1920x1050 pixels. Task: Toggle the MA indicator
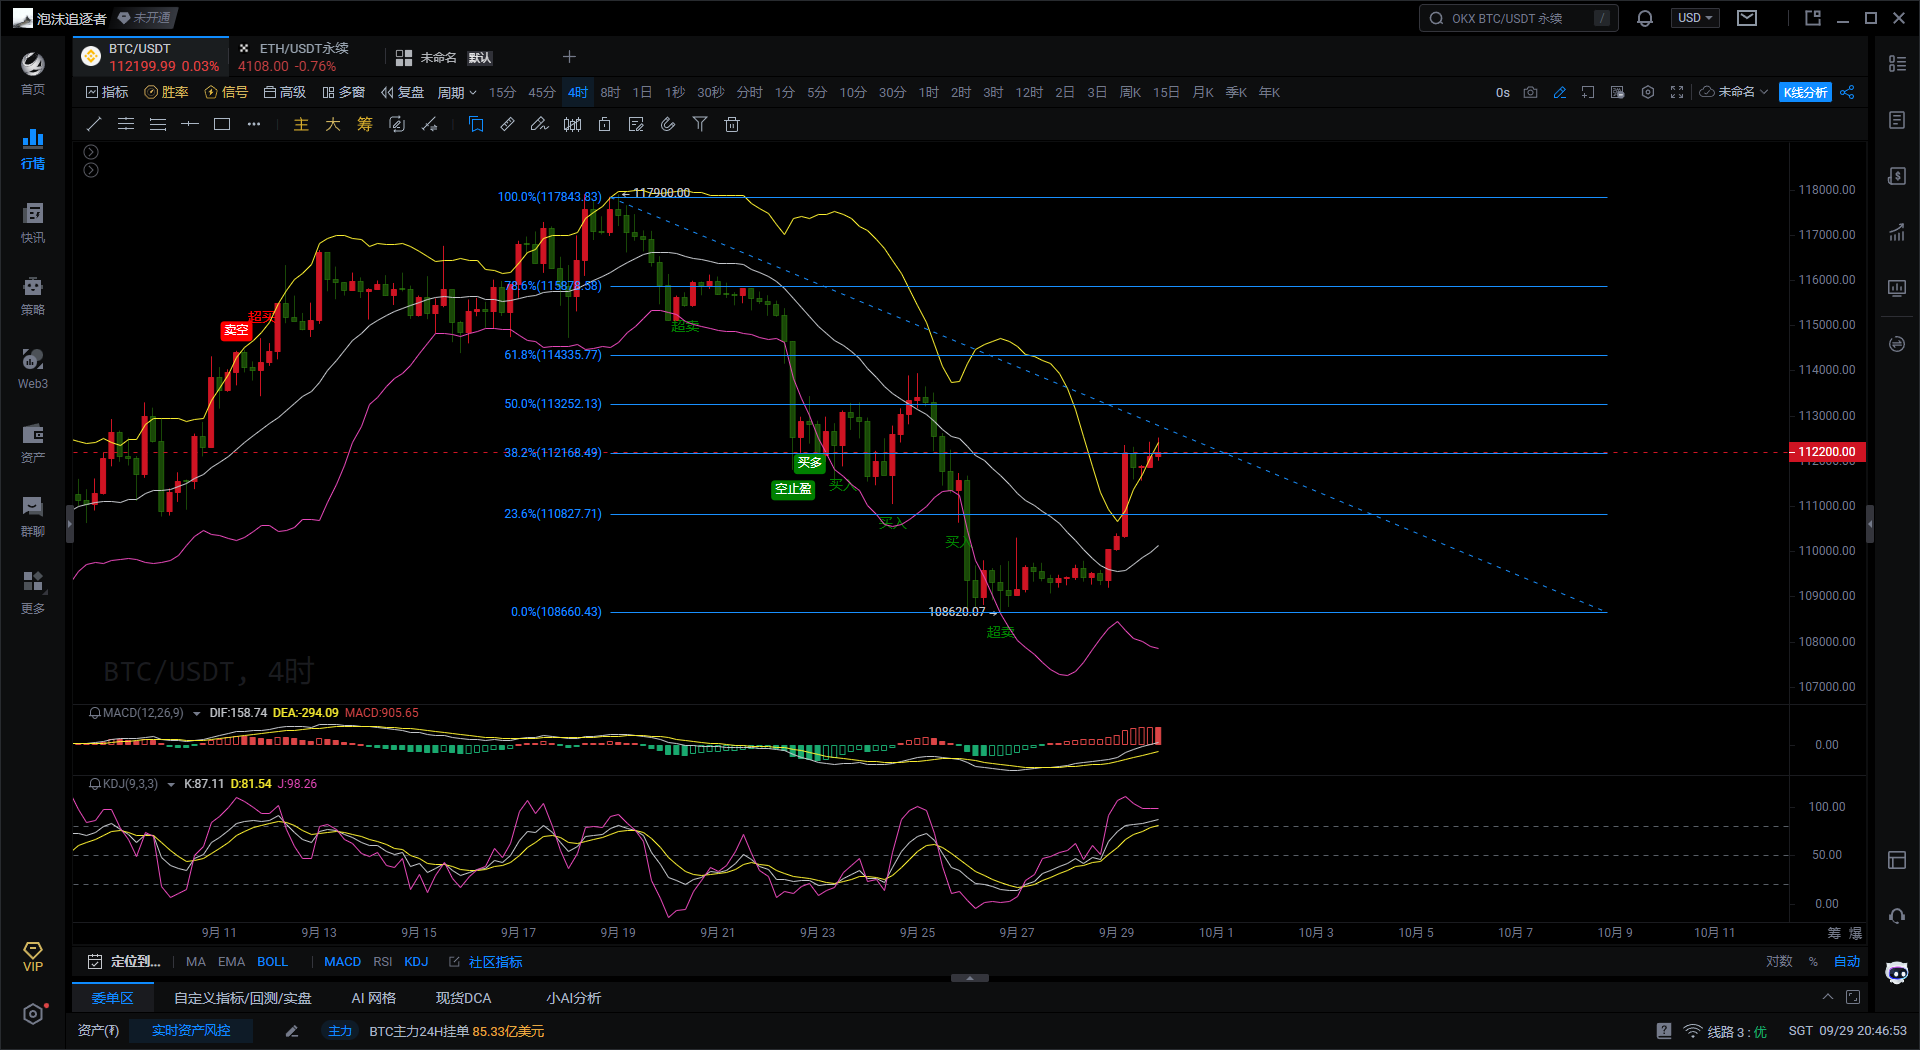click(x=196, y=961)
